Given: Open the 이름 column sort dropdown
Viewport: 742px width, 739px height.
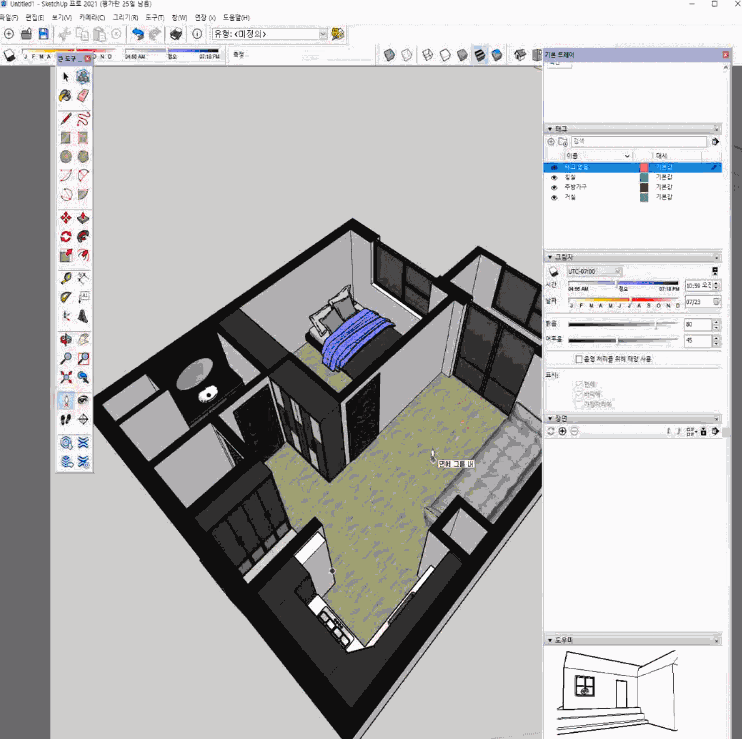Looking at the screenshot, I should pyautogui.click(x=627, y=156).
